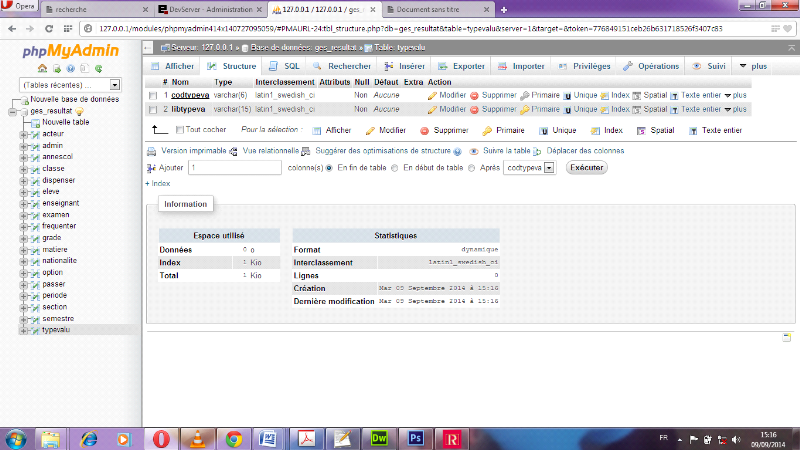Click Index icon for codtypeva row

605,95
